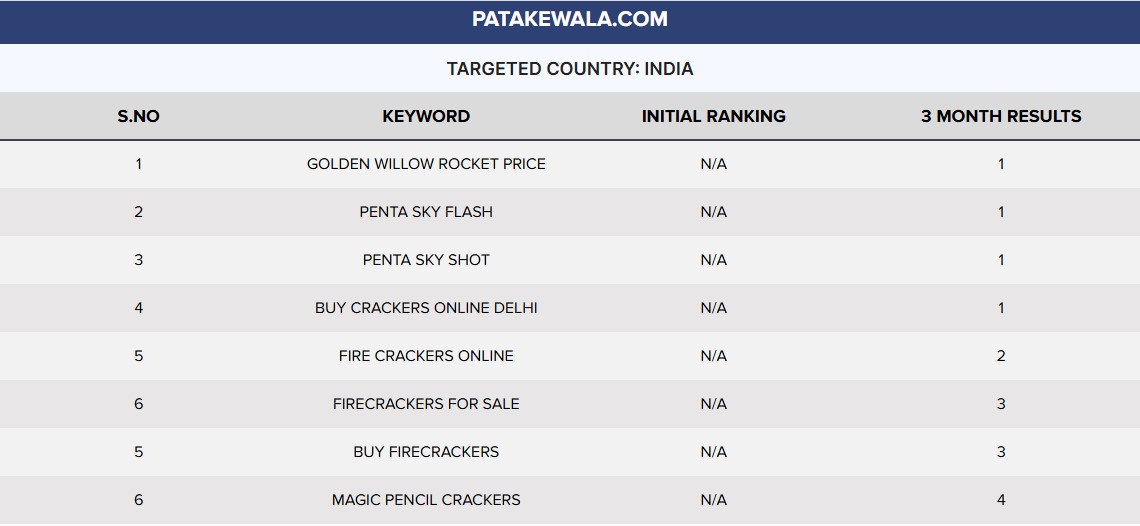Click the Buy Crackers Online Delhi keyword
Viewport: 1140px width, 526px height.
(x=426, y=308)
